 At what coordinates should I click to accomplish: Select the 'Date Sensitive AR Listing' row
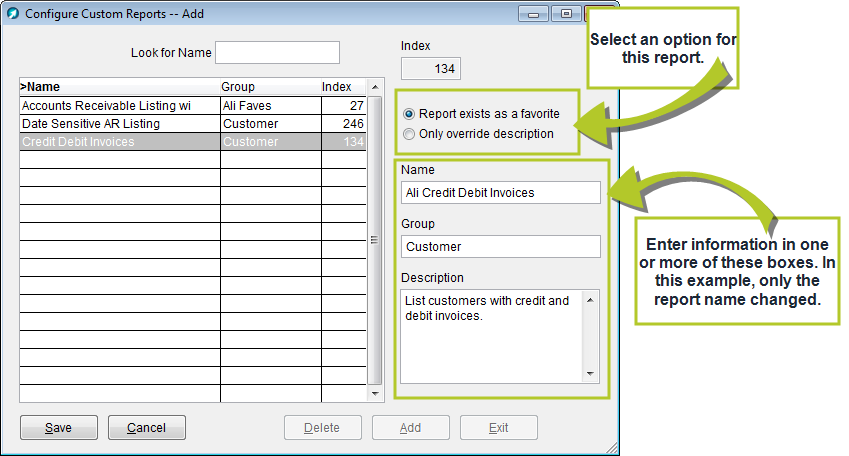pos(193,123)
